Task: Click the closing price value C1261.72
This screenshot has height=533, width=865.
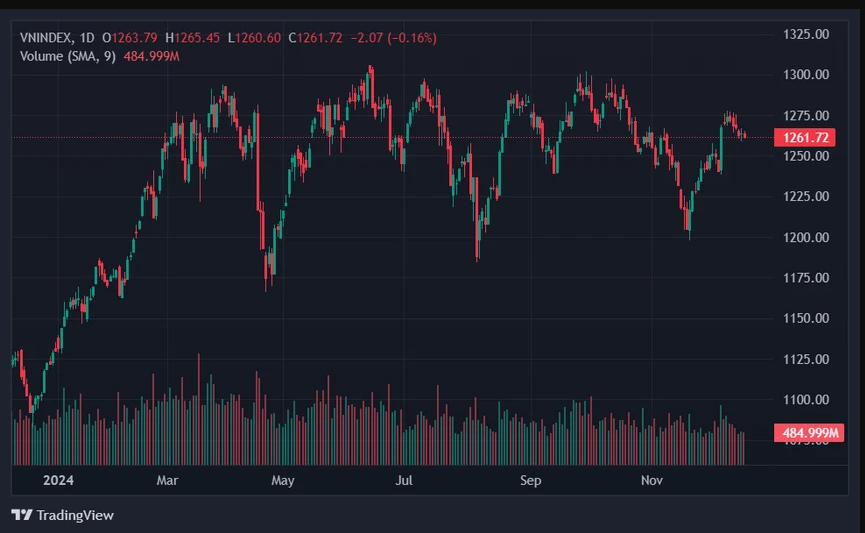Action: [316, 38]
